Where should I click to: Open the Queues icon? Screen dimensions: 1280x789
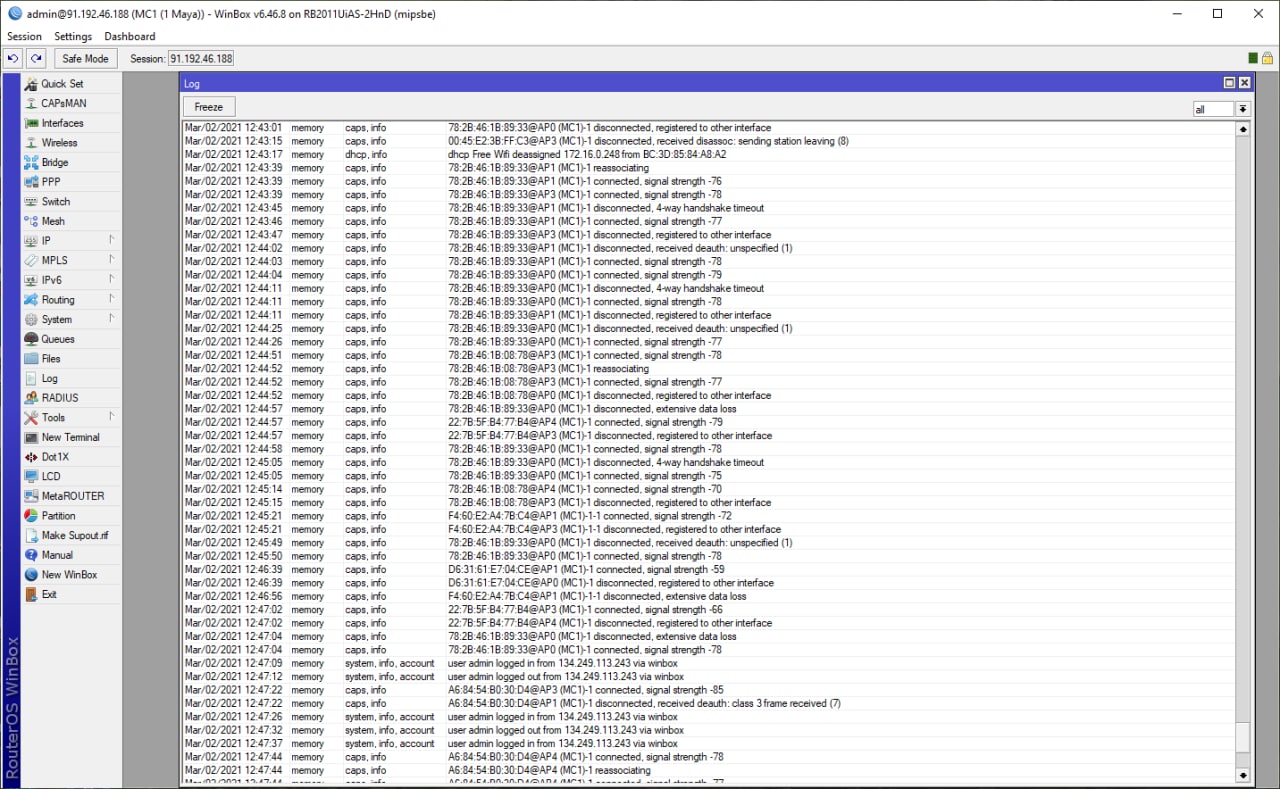pos(31,339)
